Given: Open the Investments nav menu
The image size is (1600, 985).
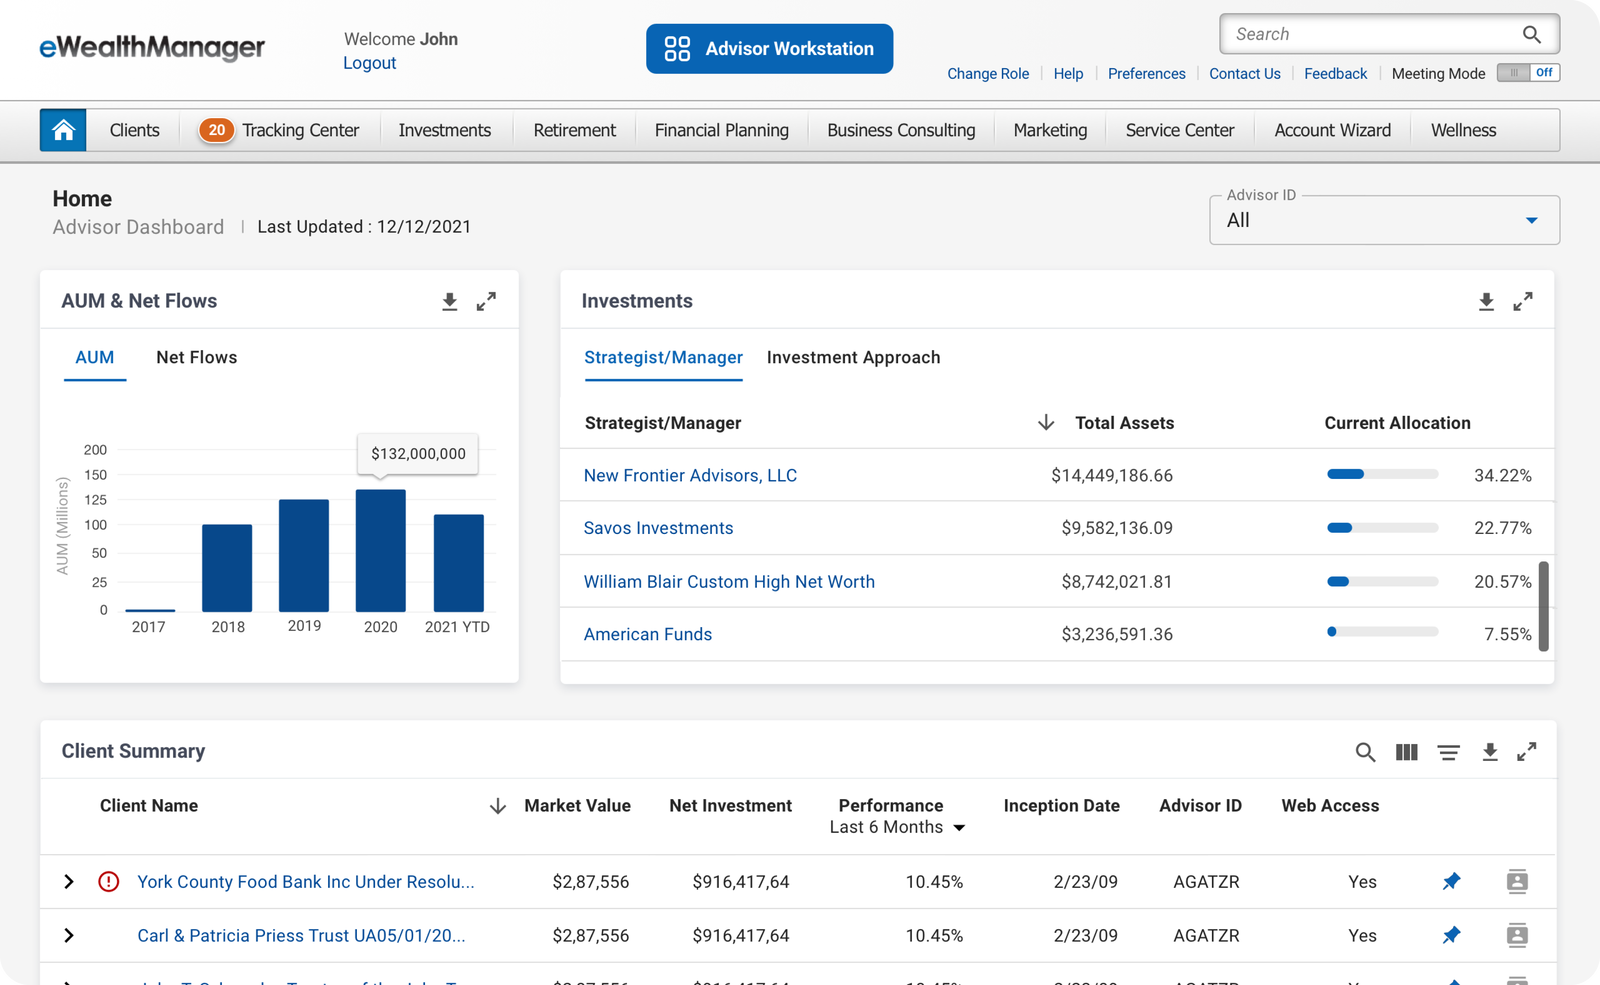Looking at the screenshot, I should click(x=445, y=130).
